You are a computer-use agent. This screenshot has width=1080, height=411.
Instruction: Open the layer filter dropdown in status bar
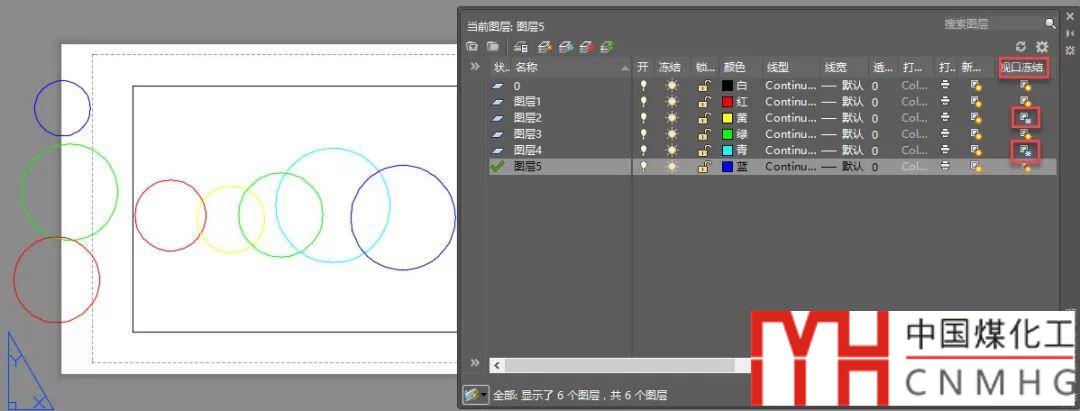(475, 395)
